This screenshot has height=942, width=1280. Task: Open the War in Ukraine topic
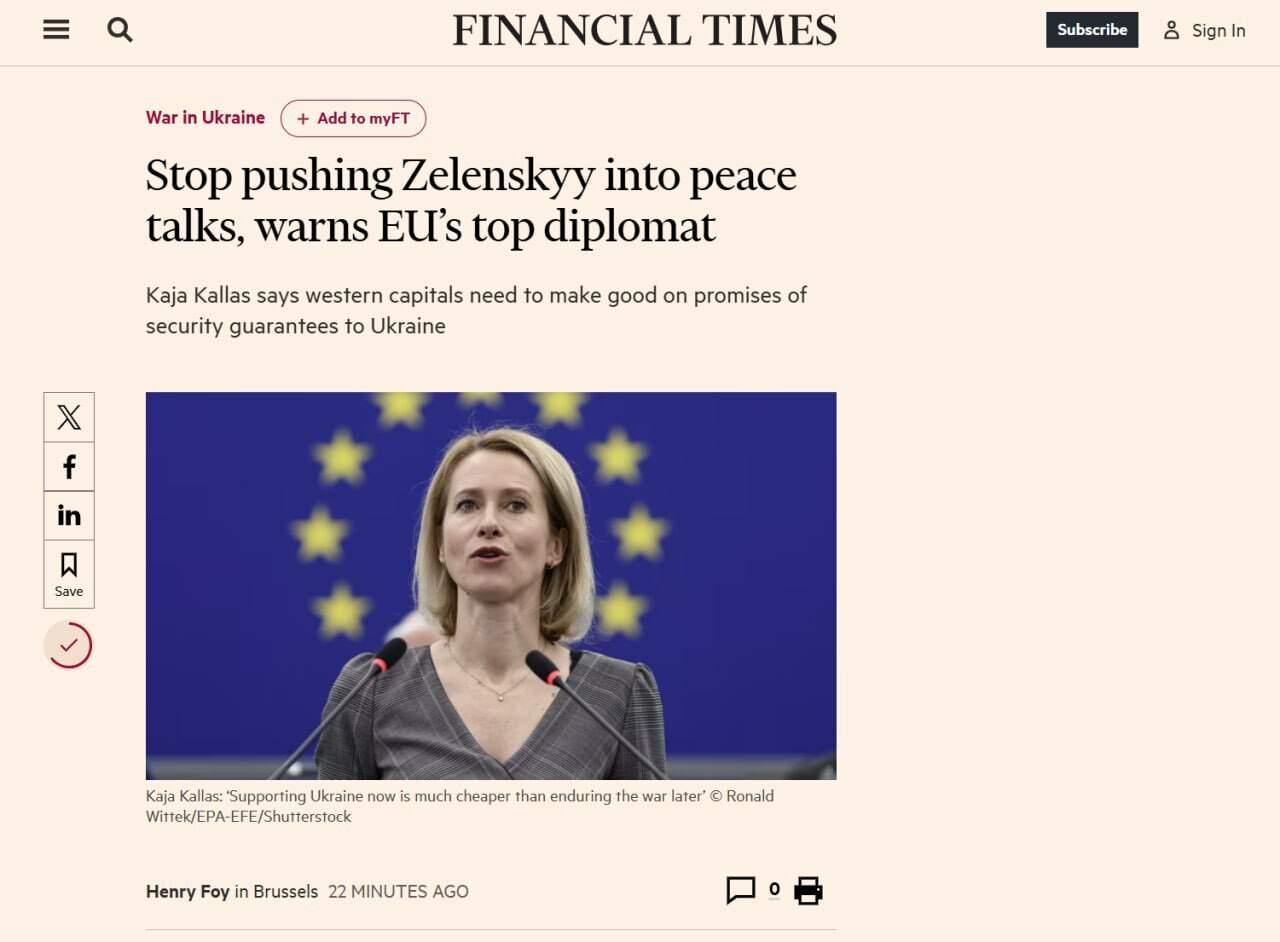point(205,118)
